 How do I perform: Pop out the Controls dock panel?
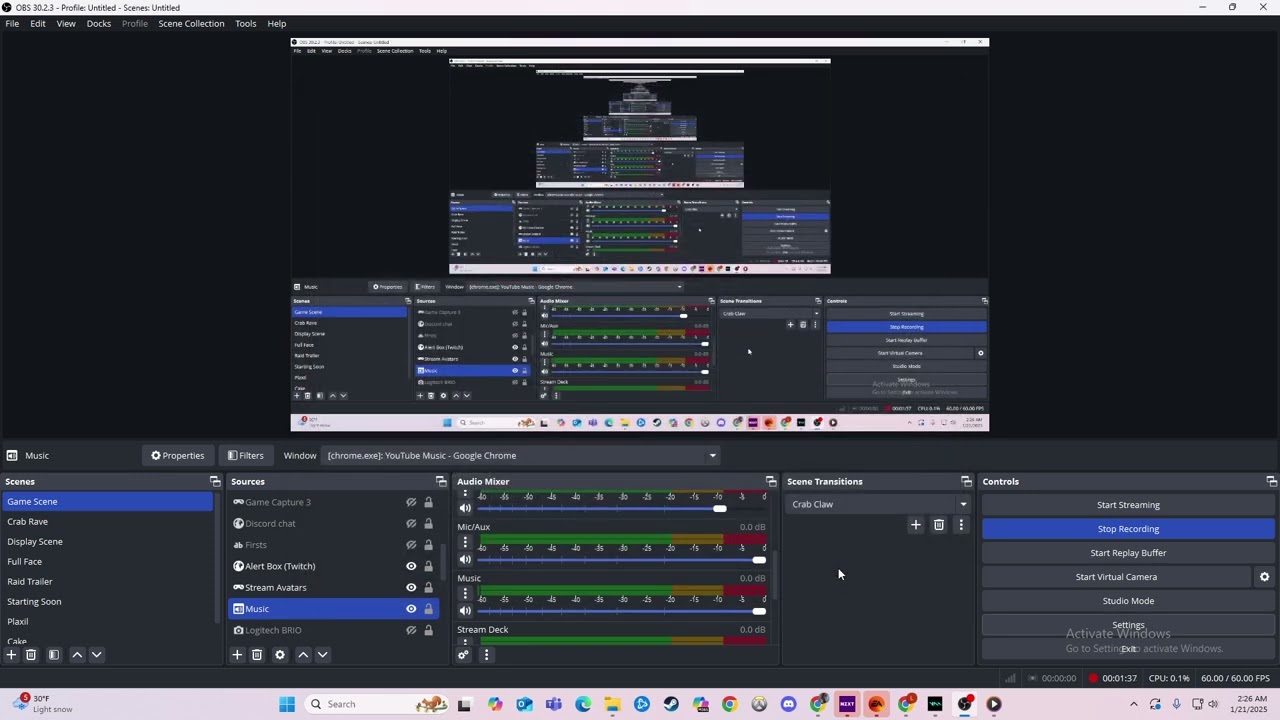pos(1271,482)
